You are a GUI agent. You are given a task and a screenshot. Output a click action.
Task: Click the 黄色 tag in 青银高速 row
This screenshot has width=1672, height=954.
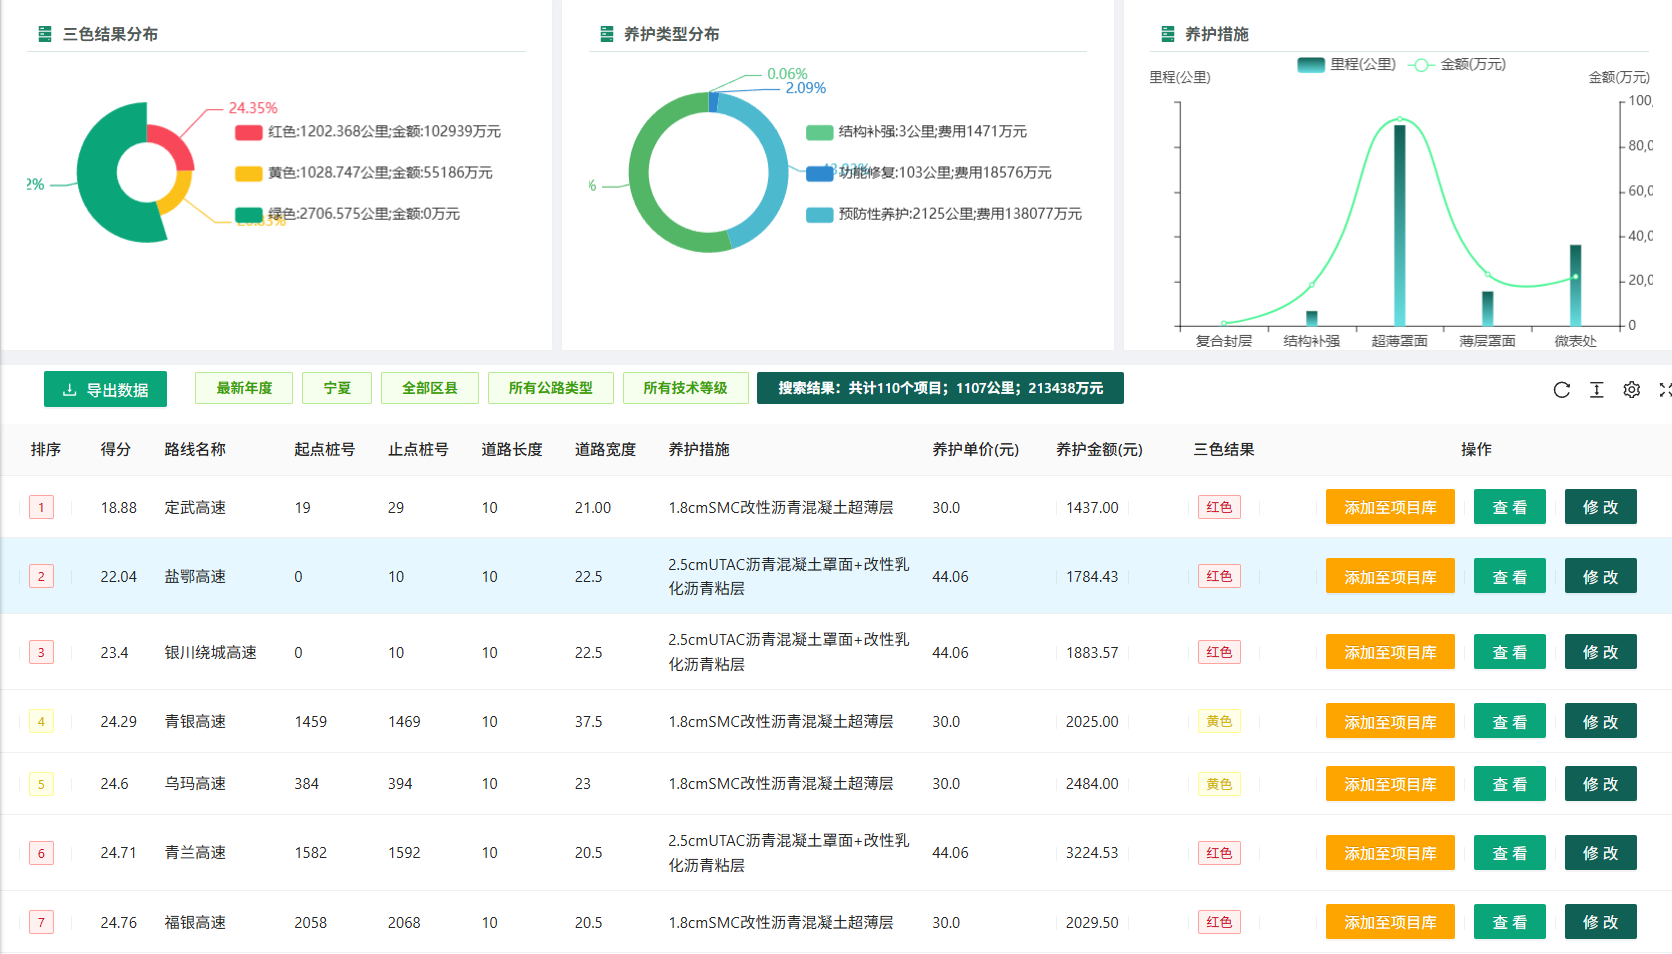[1219, 721]
